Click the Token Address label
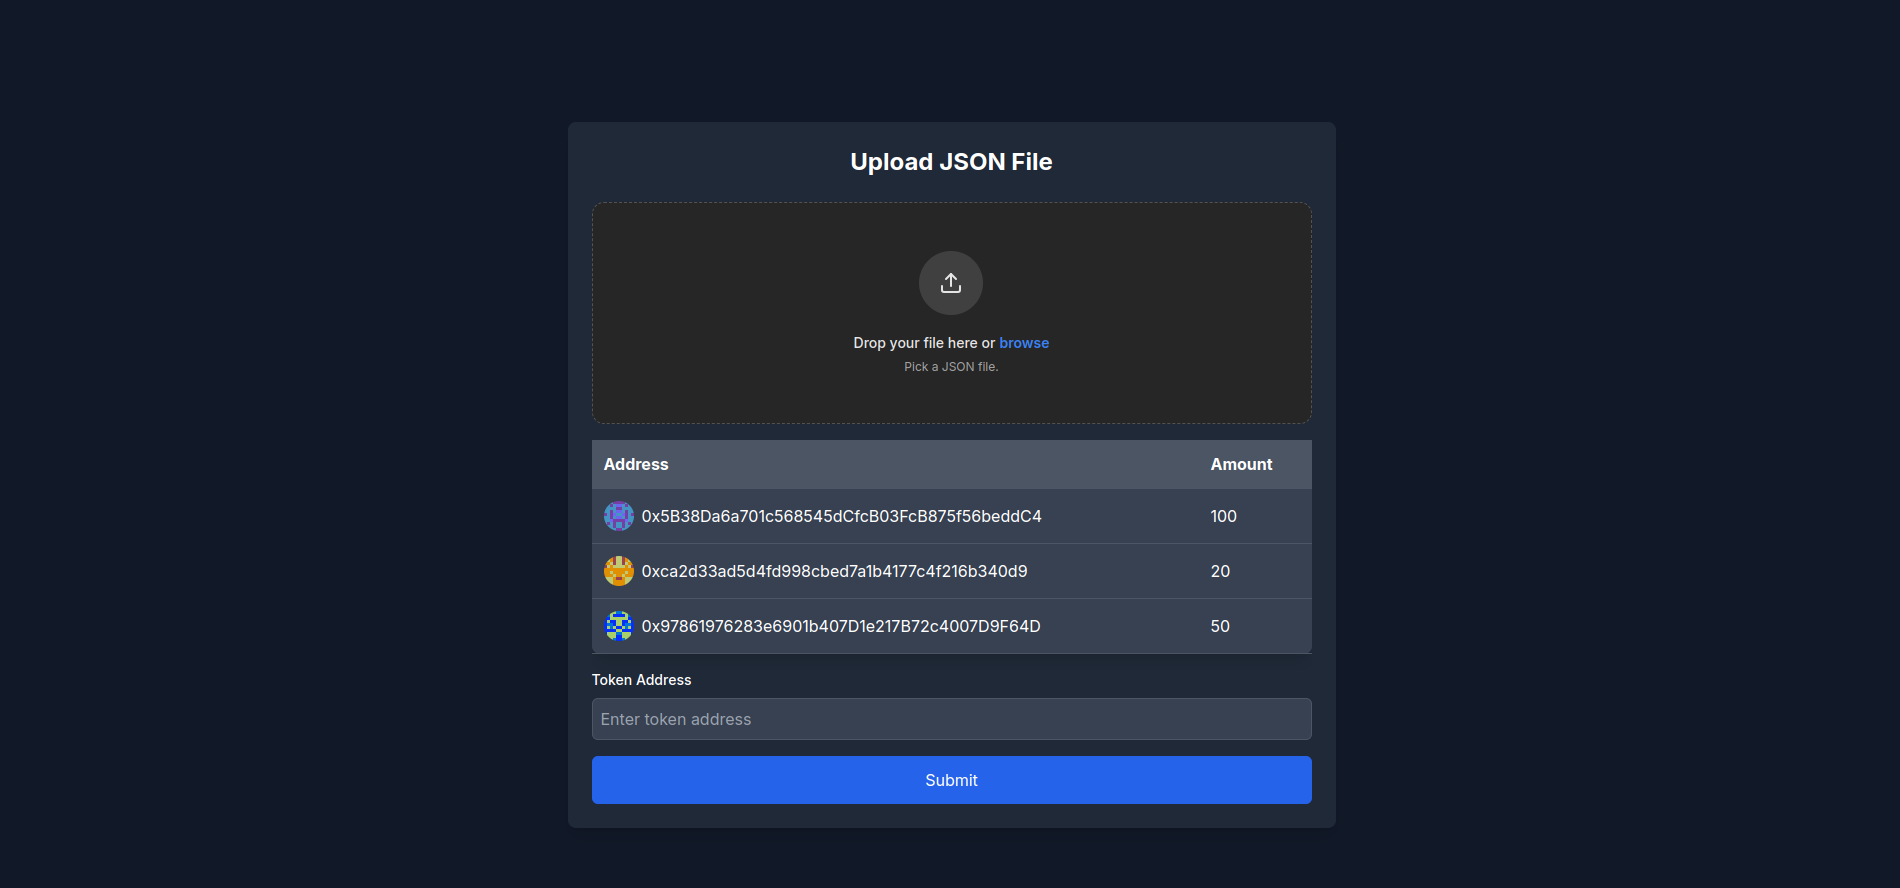 pyautogui.click(x=642, y=680)
